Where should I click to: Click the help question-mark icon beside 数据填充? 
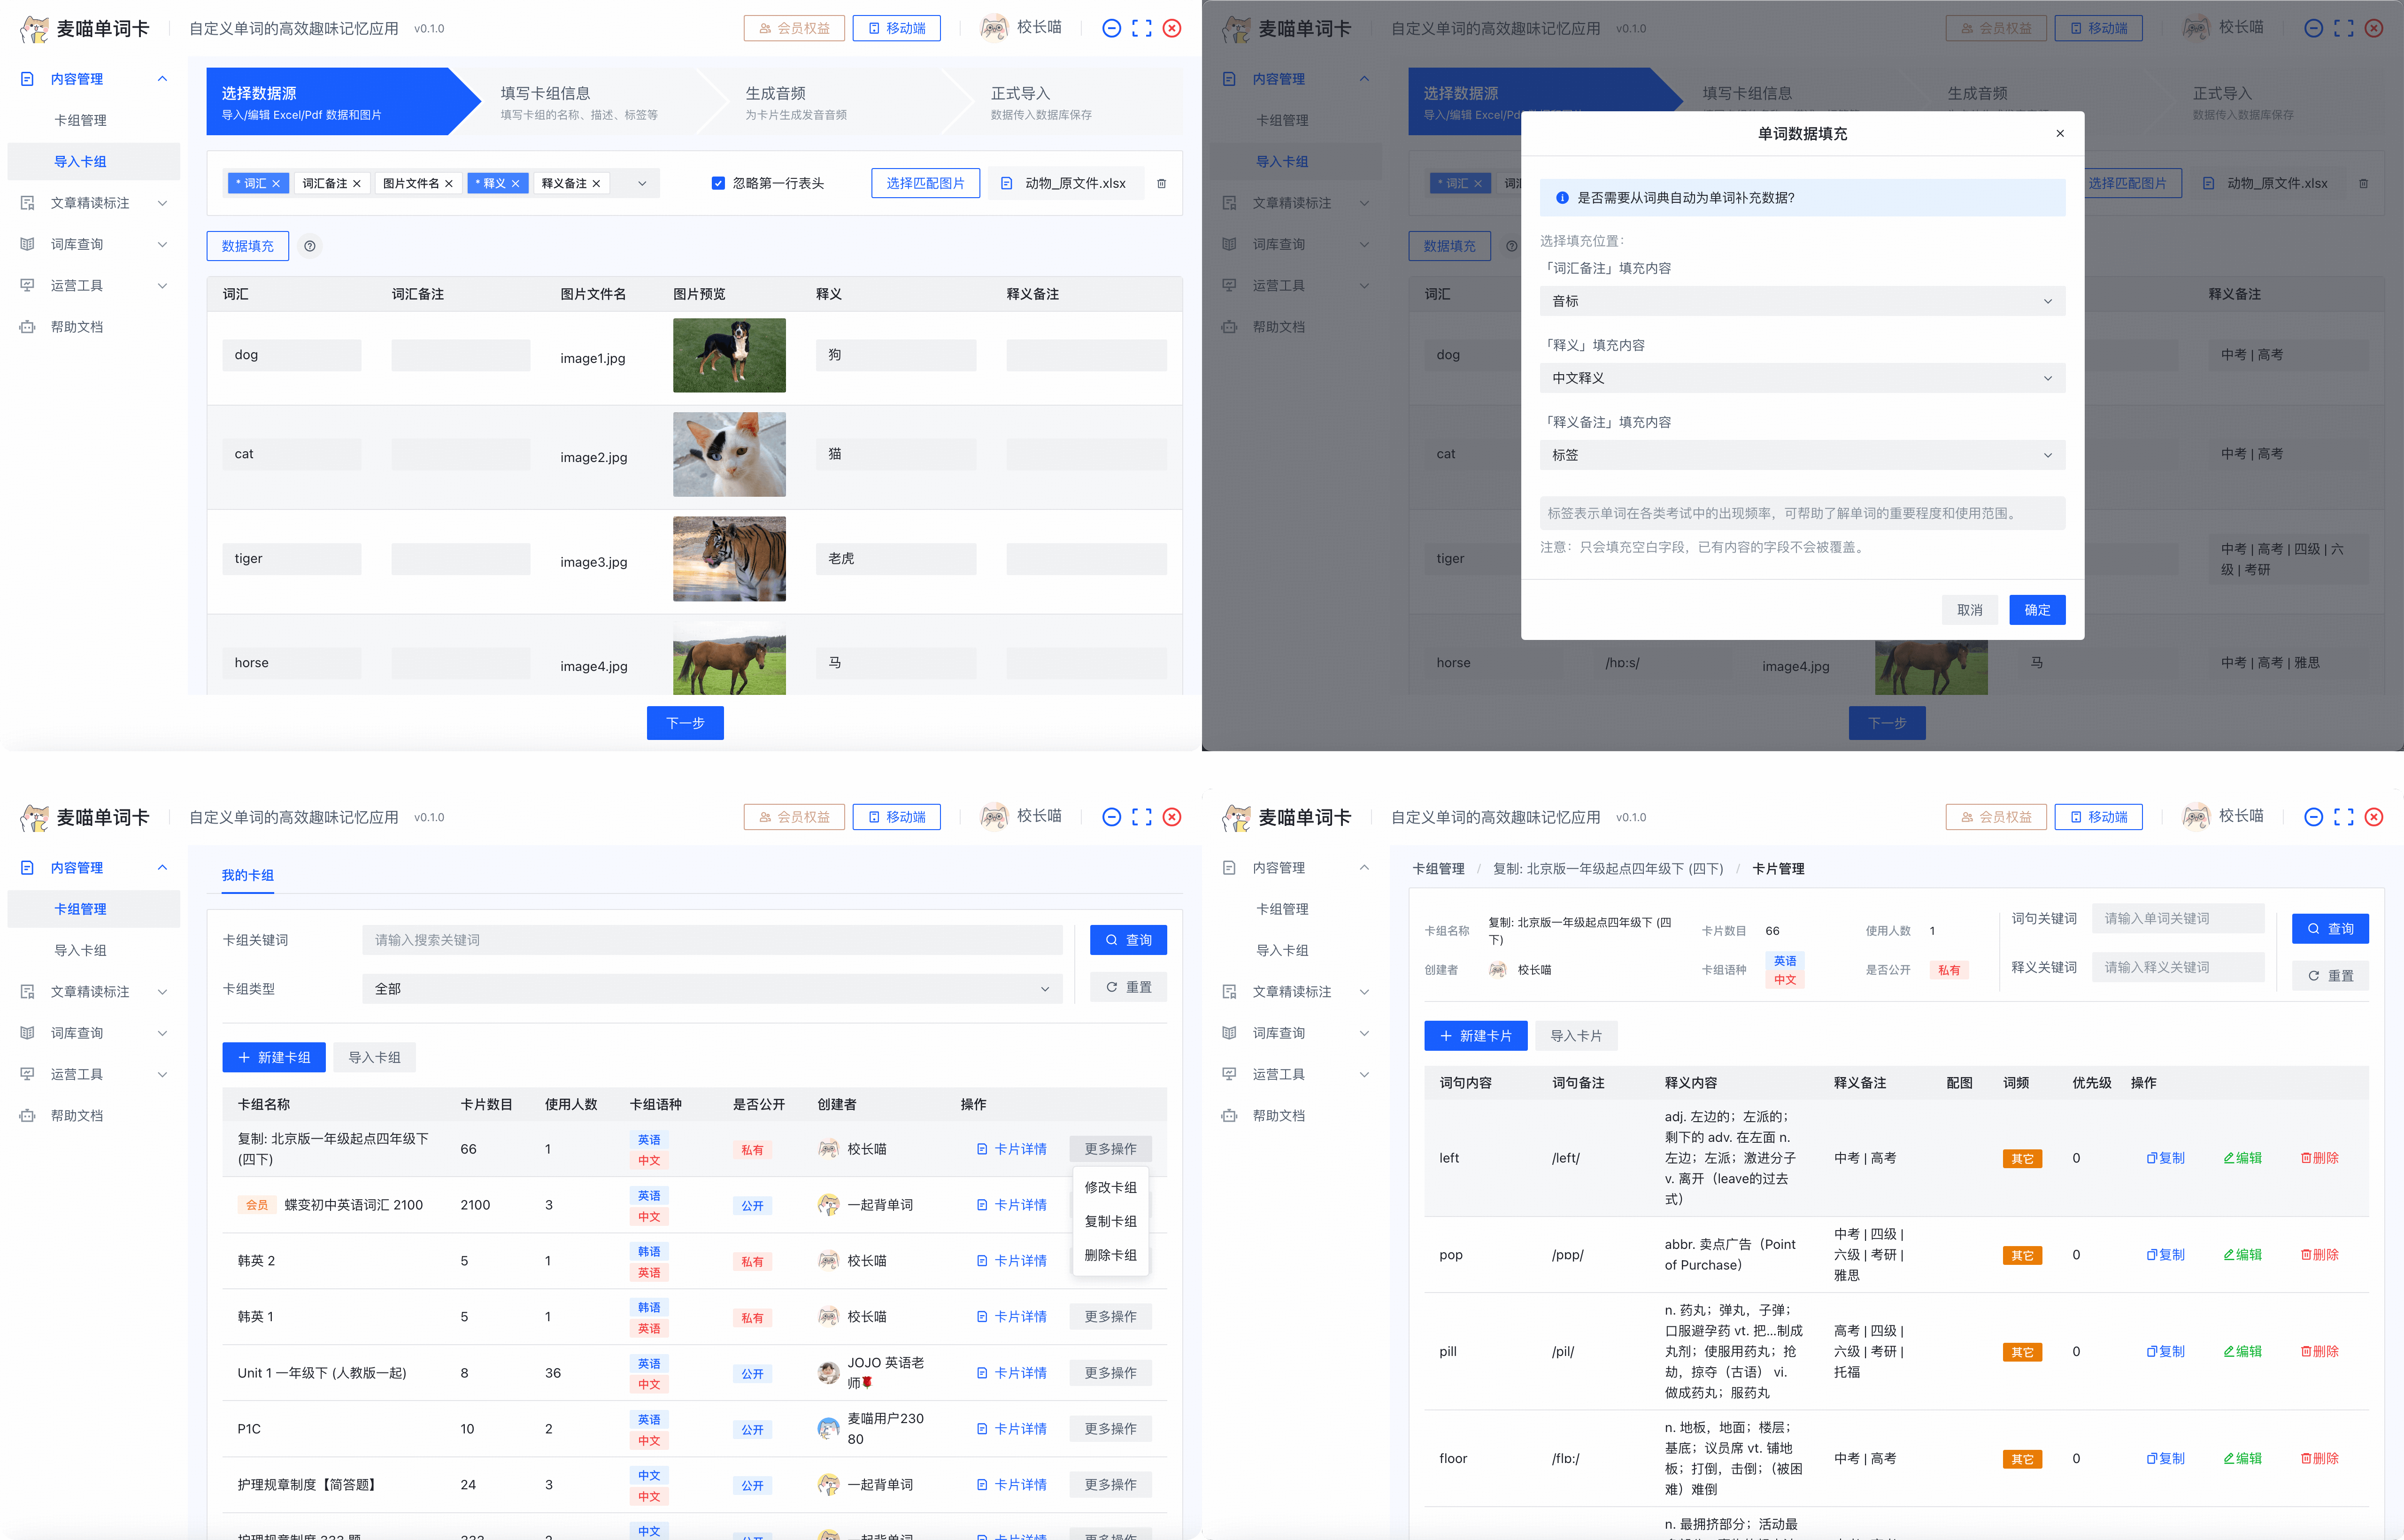tap(310, 246)
